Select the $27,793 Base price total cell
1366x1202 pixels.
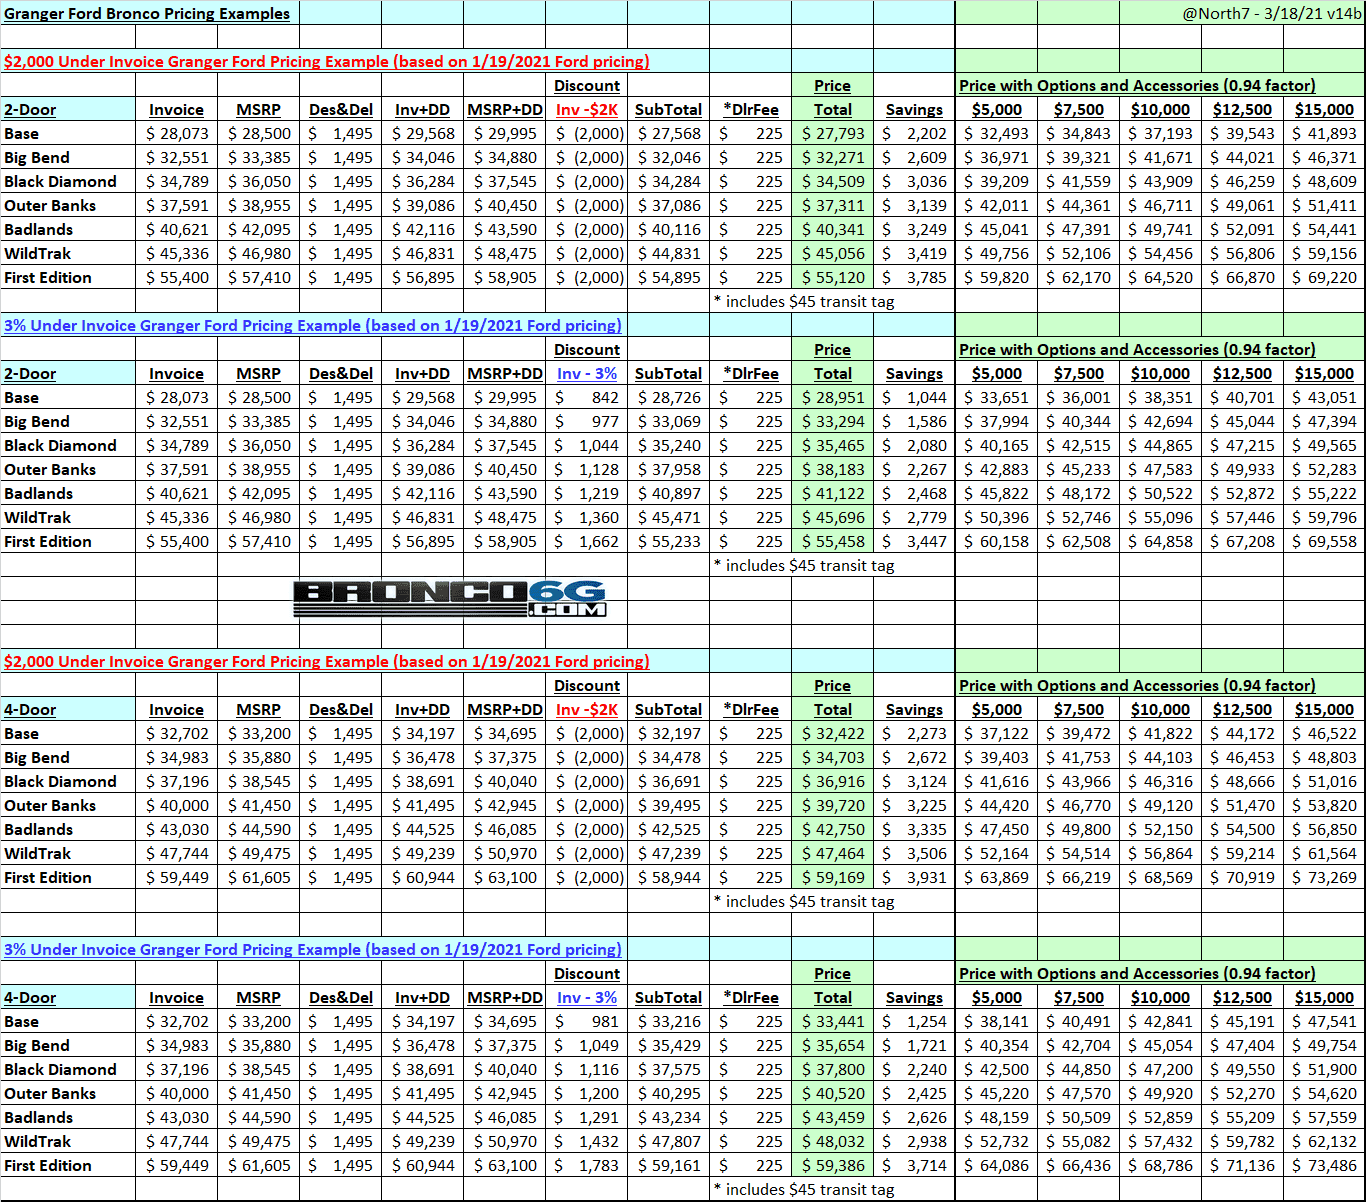pyautogui.click(x=832, y=133)
